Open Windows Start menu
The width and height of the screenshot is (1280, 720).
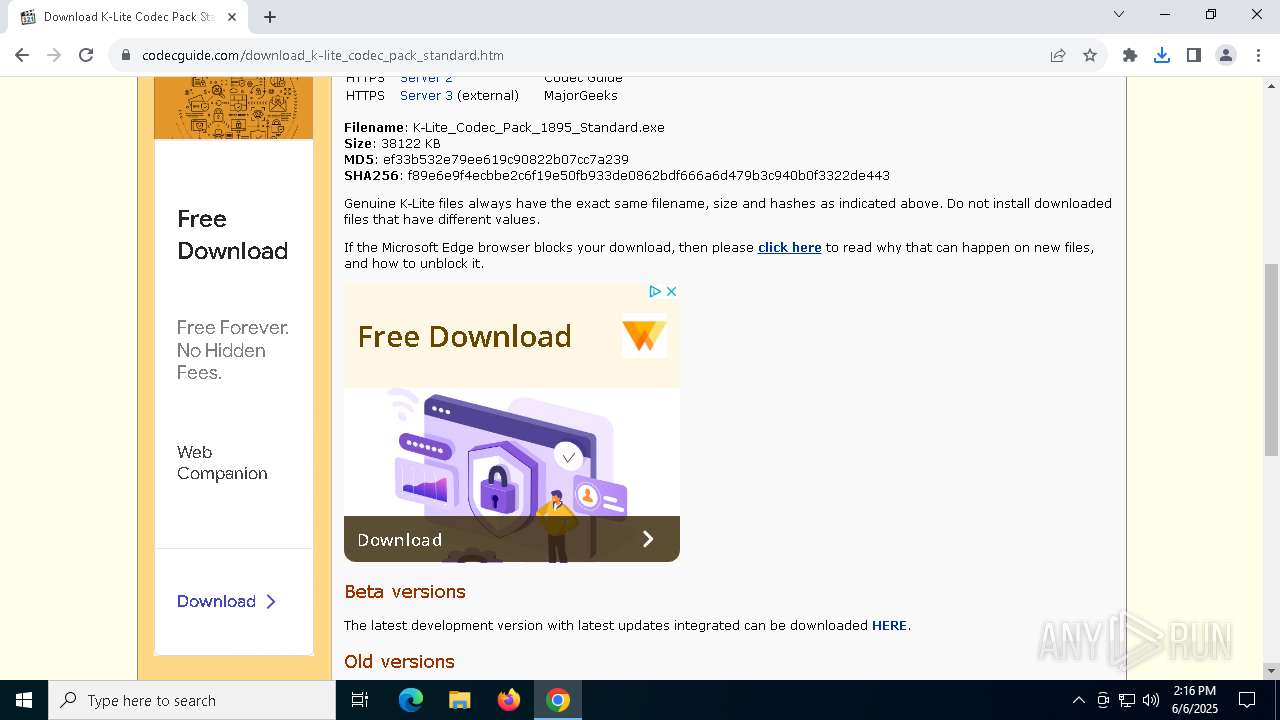point(24,700)
